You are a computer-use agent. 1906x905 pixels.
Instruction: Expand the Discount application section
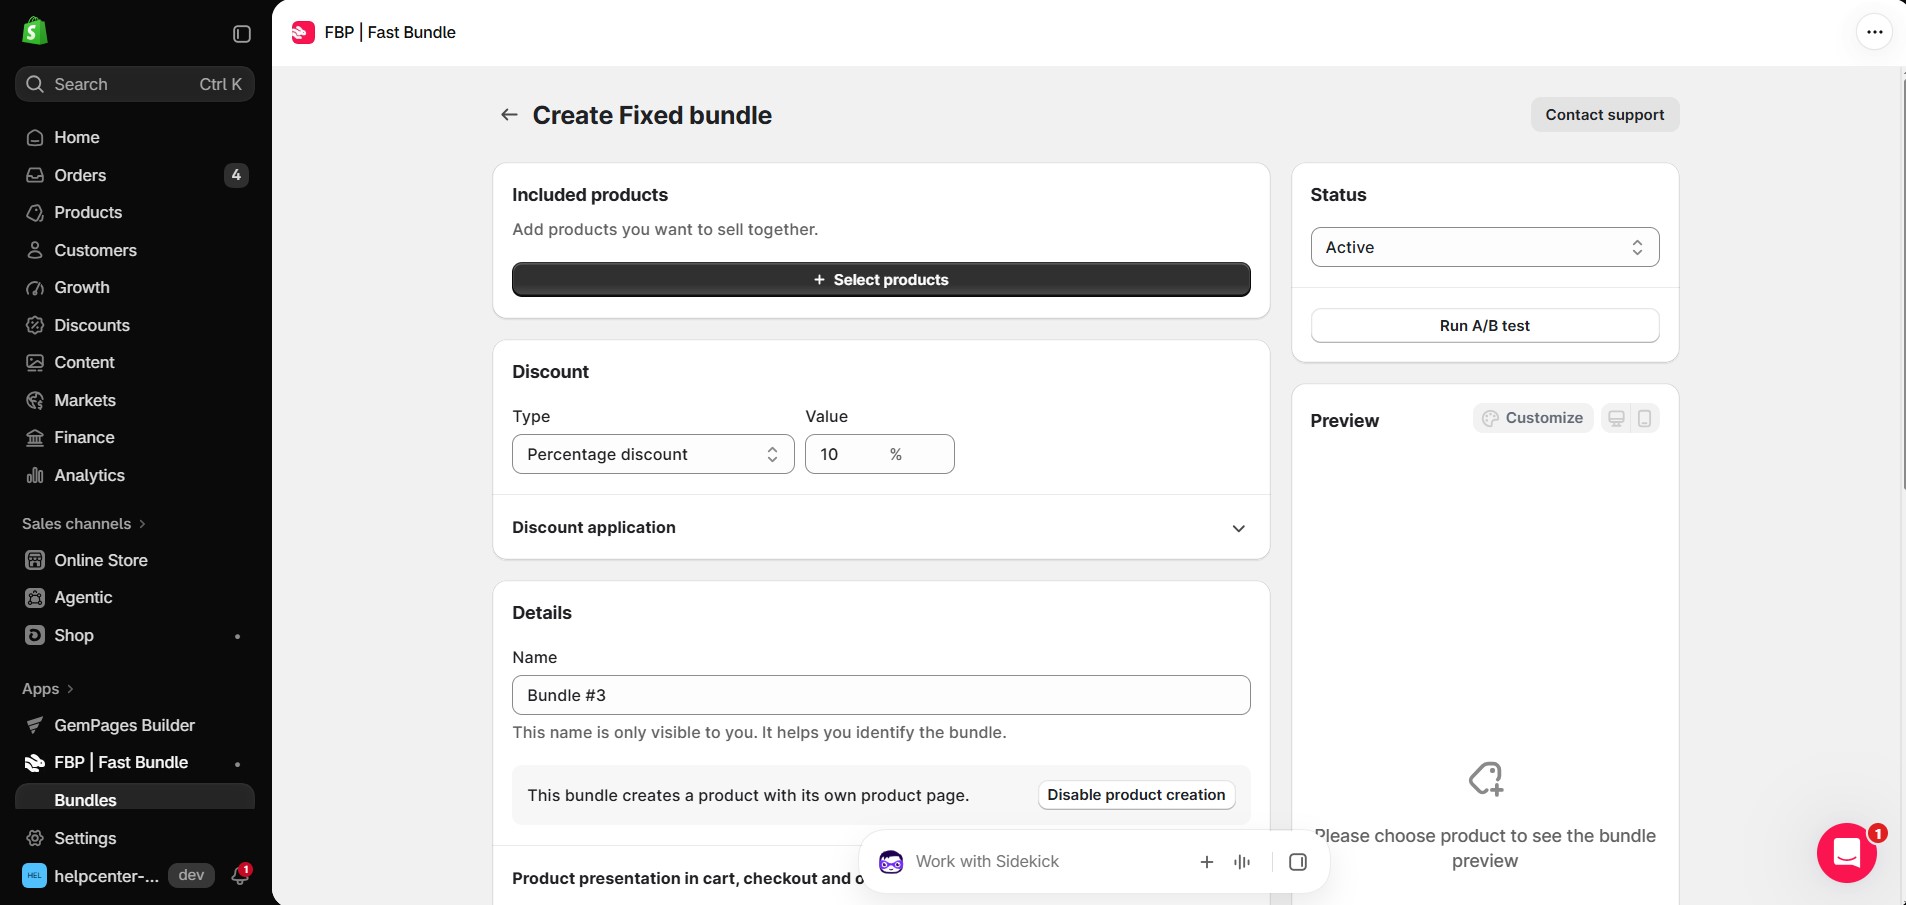click(881, 528)
